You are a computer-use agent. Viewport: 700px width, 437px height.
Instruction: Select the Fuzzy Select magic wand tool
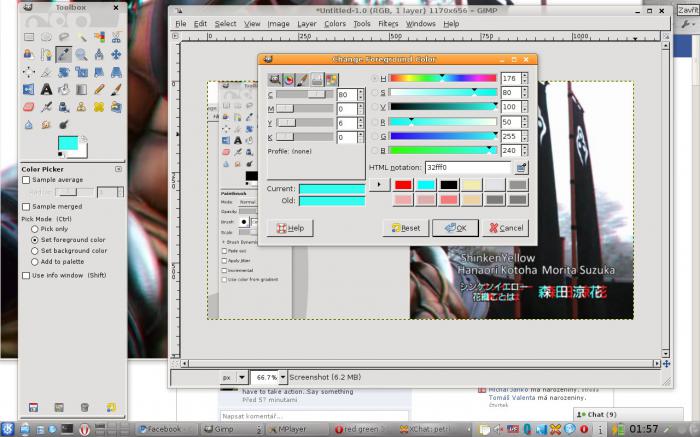(x=81, y=37)
